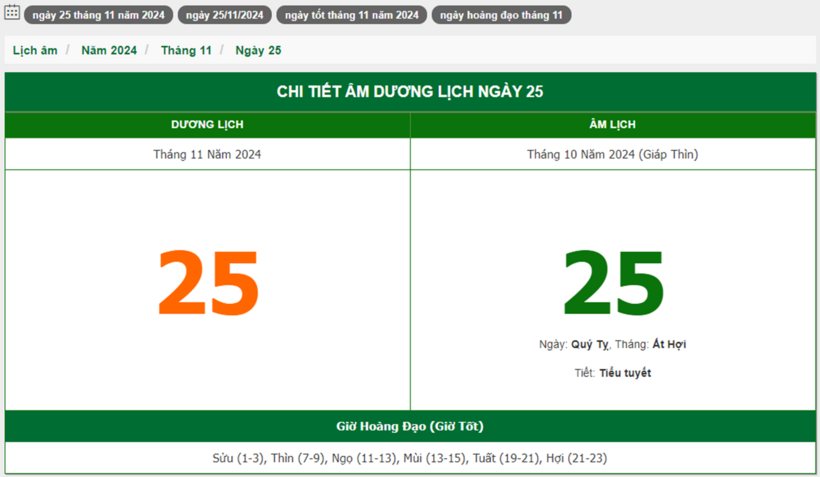Click 'Tháng 11 Năm 2024' solar month text
The width and height of the screenshot is (820, 477).
click(x=207, y=154)
